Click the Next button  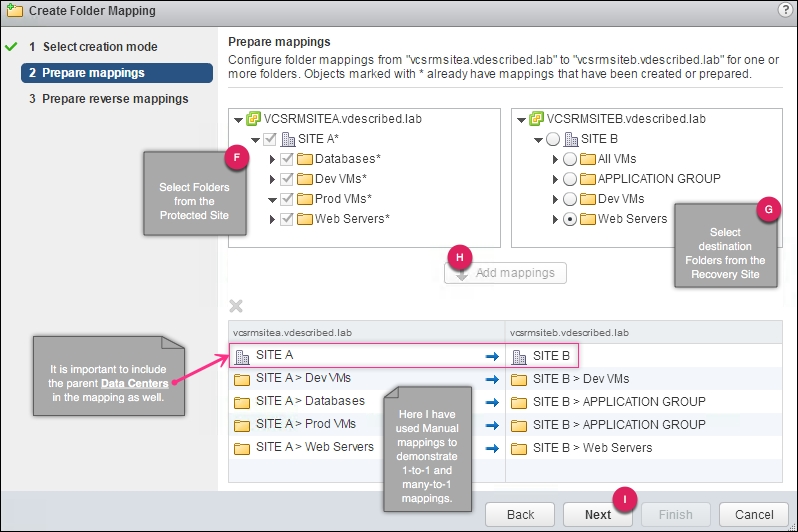click(x=597, y=515)
